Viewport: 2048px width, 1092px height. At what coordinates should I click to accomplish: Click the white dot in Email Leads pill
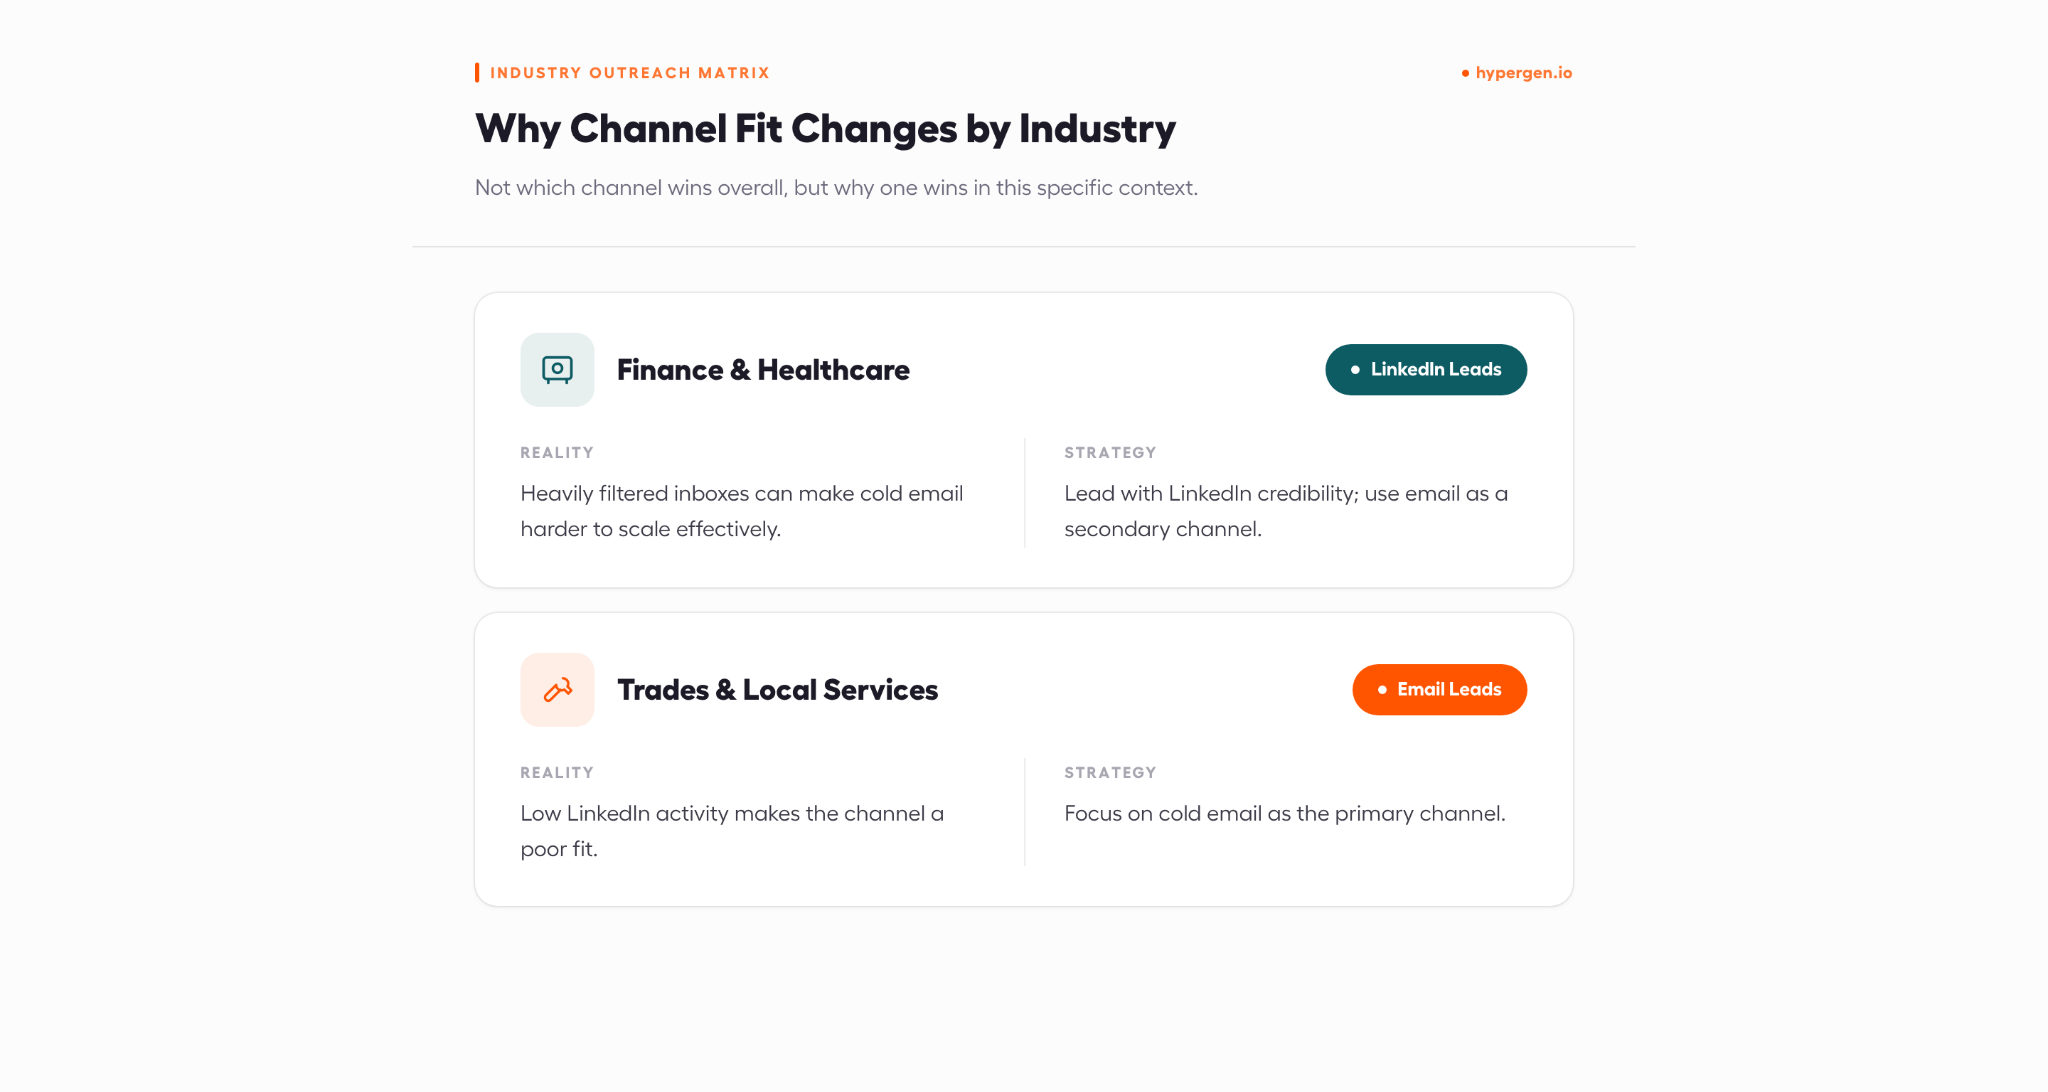[x=1382, y=690]
